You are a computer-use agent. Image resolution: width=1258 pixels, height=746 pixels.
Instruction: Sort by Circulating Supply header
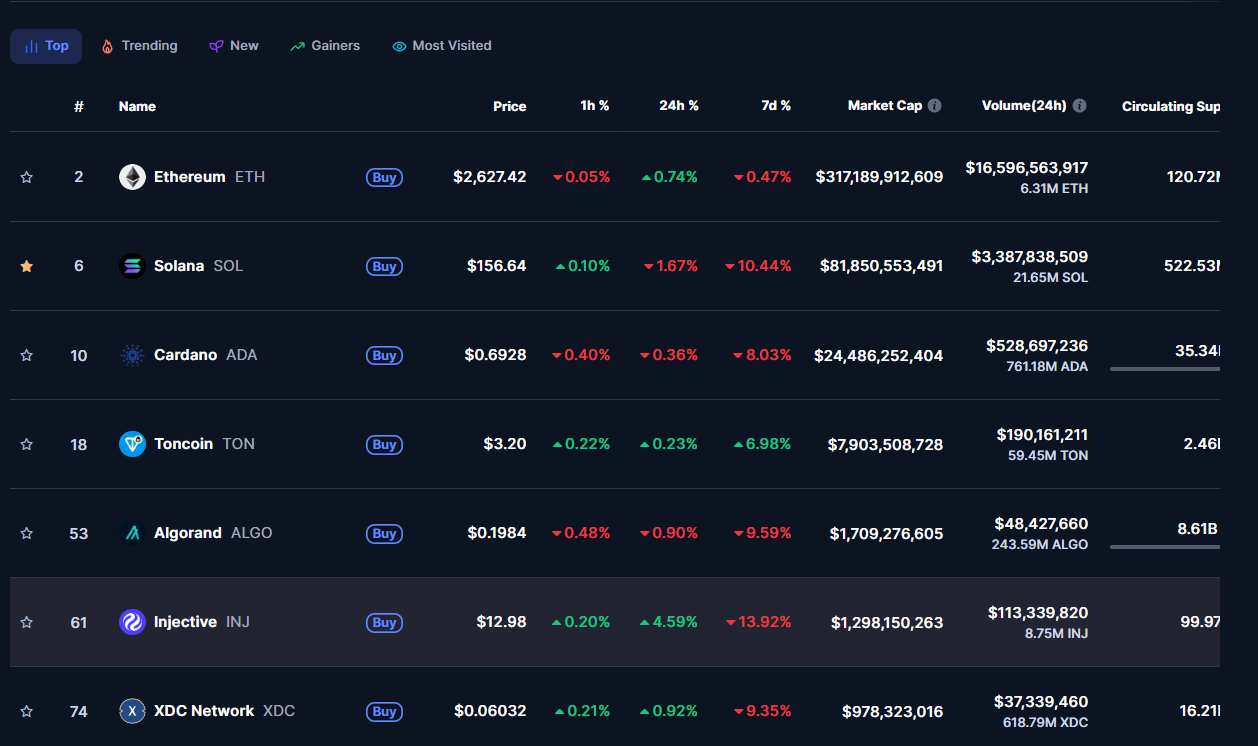1171,106
